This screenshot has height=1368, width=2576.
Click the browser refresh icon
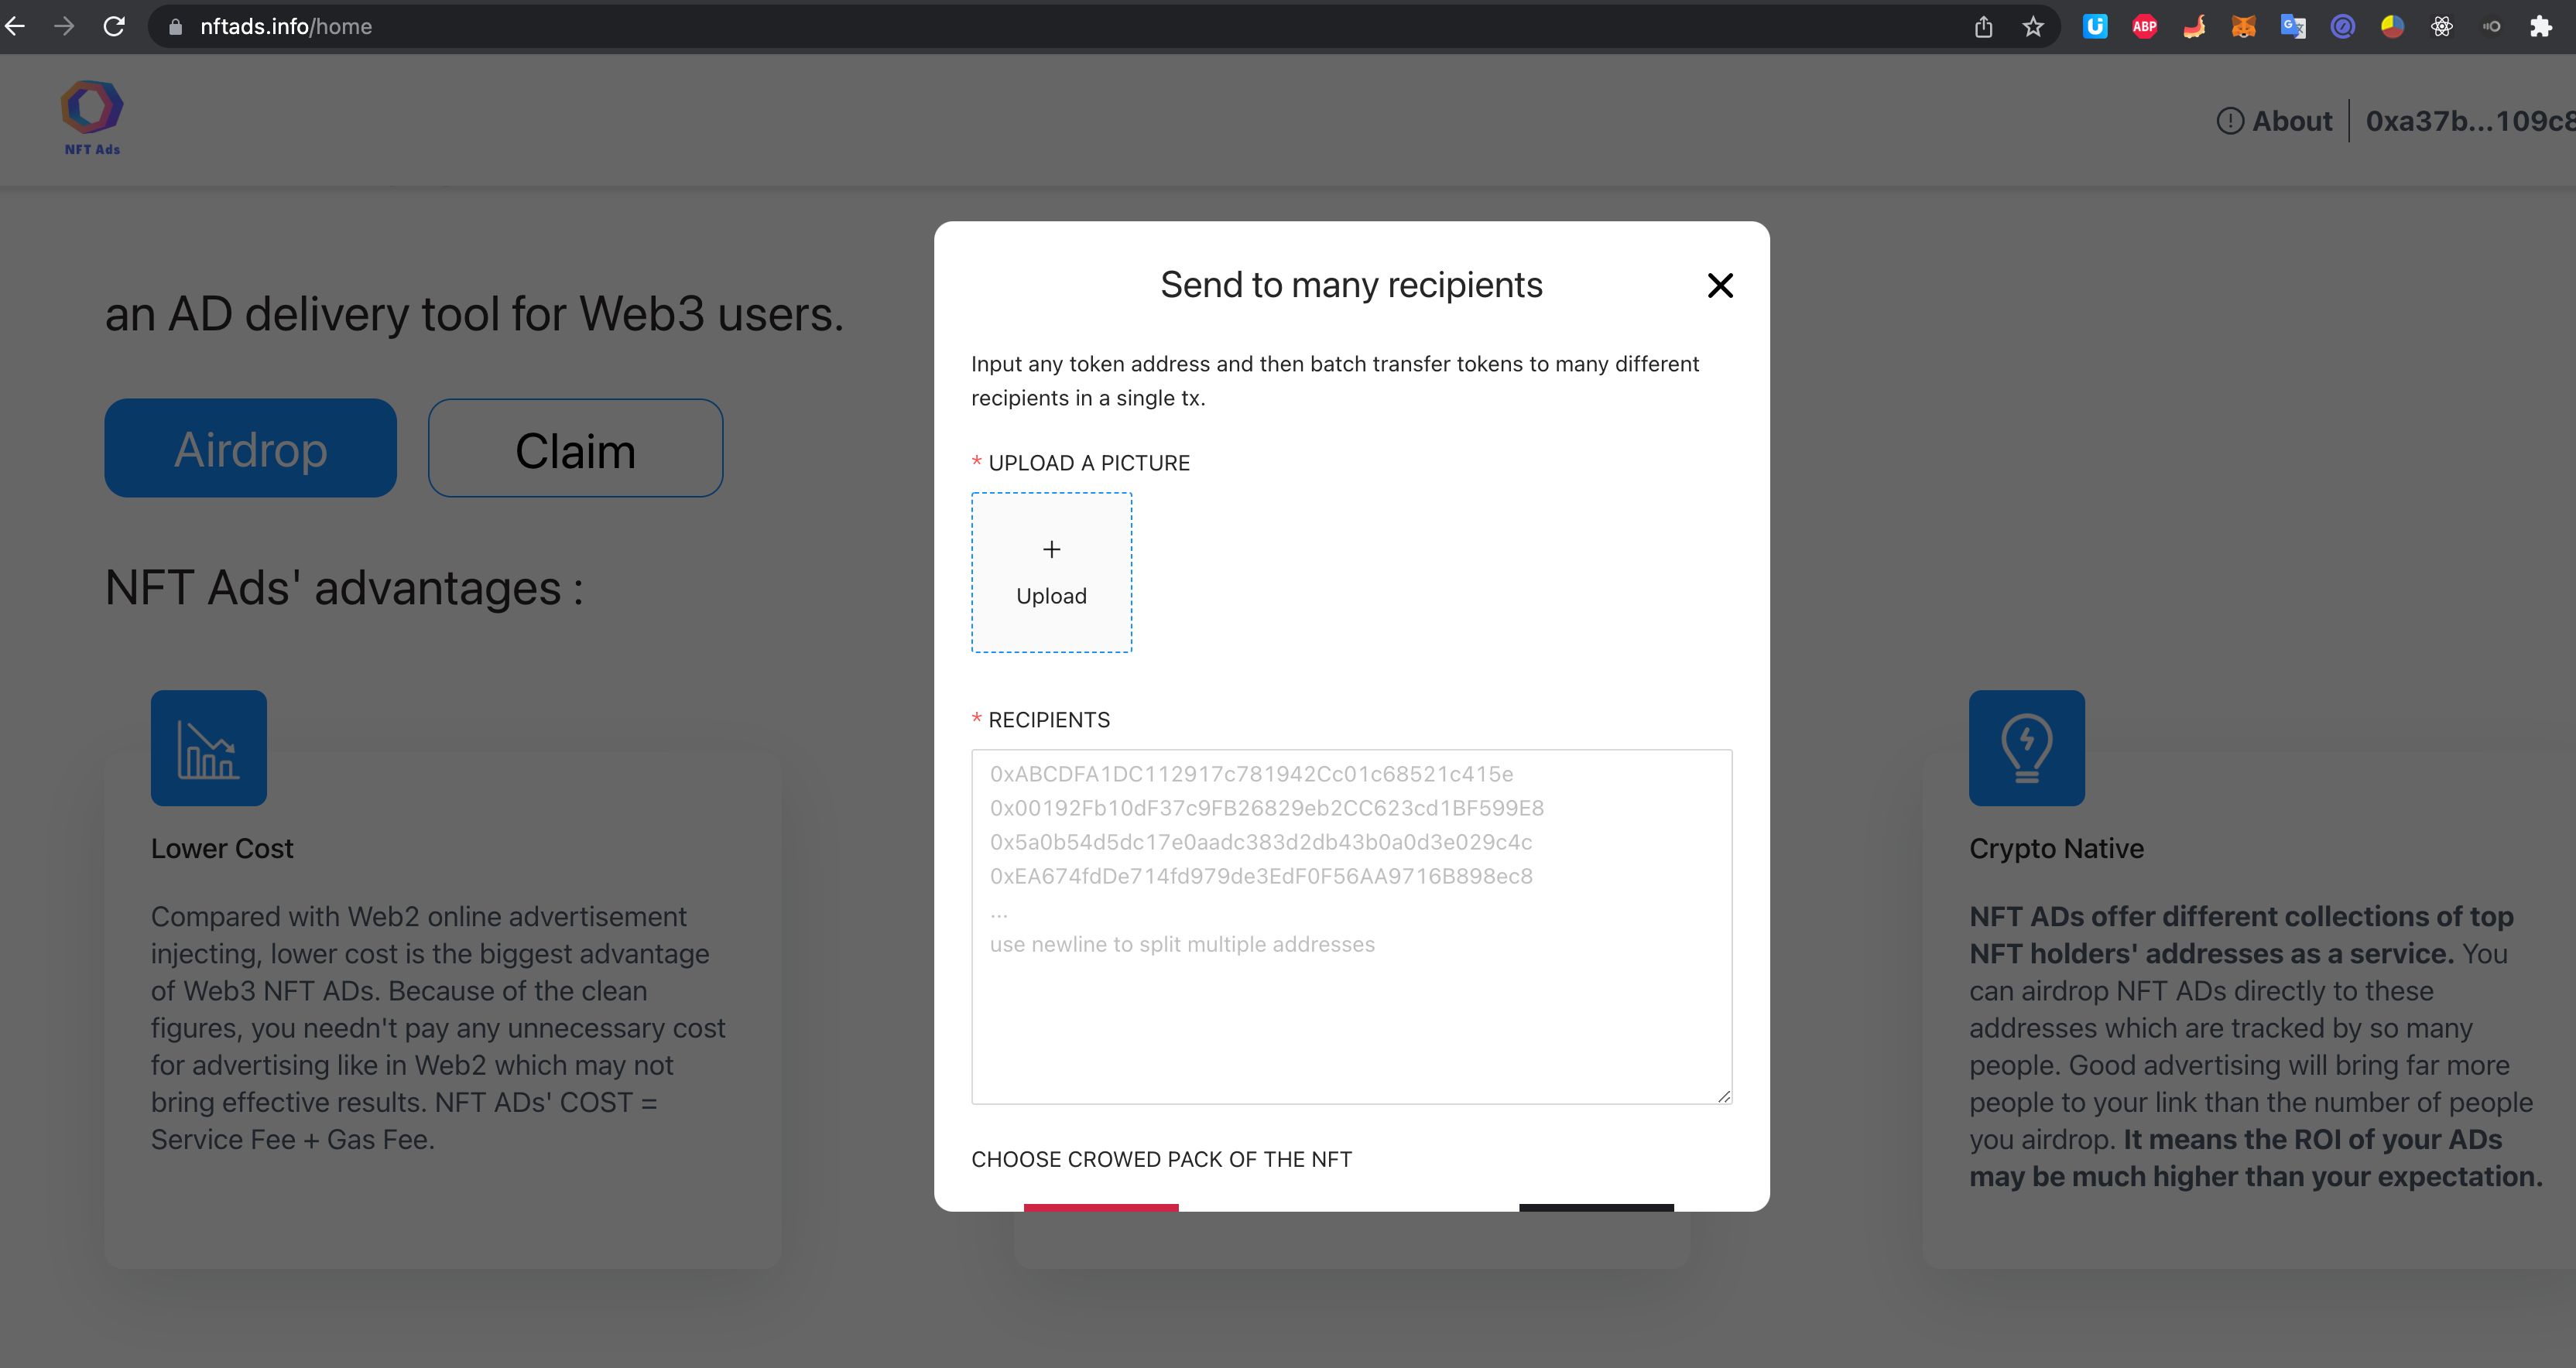click(112, 26)
